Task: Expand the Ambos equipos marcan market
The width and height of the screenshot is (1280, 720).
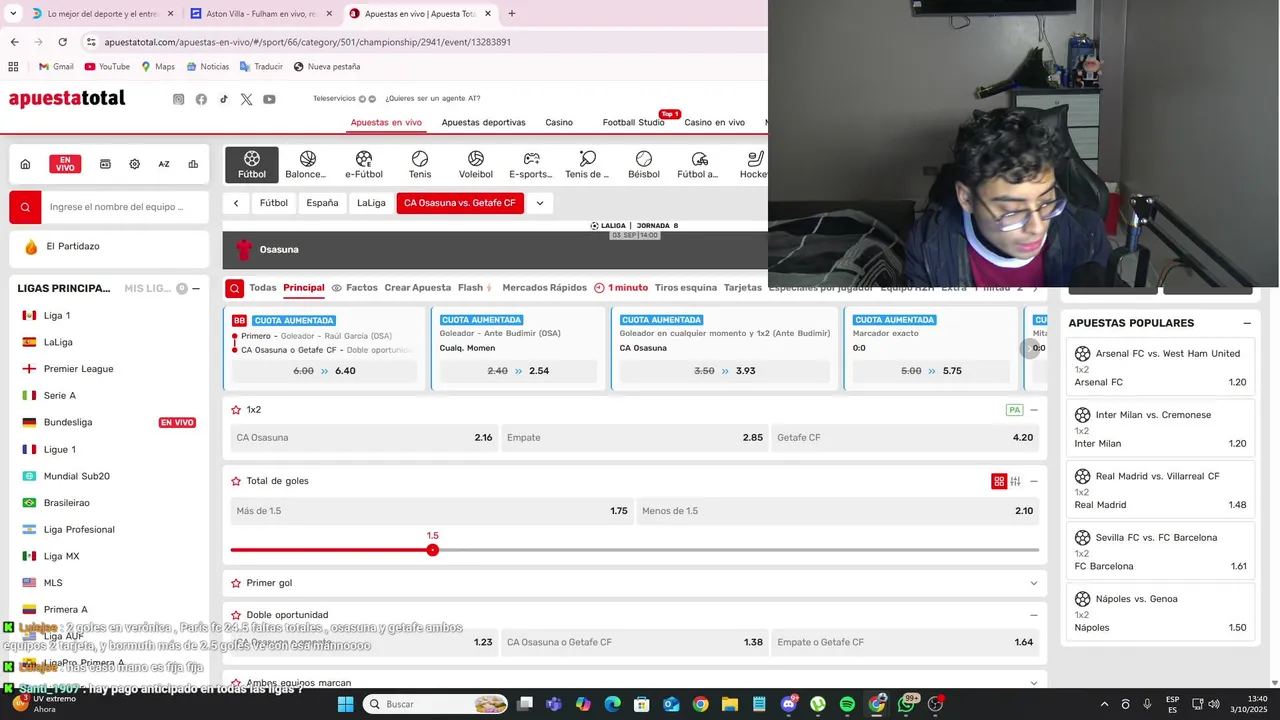Action: tap(1034, 683)
